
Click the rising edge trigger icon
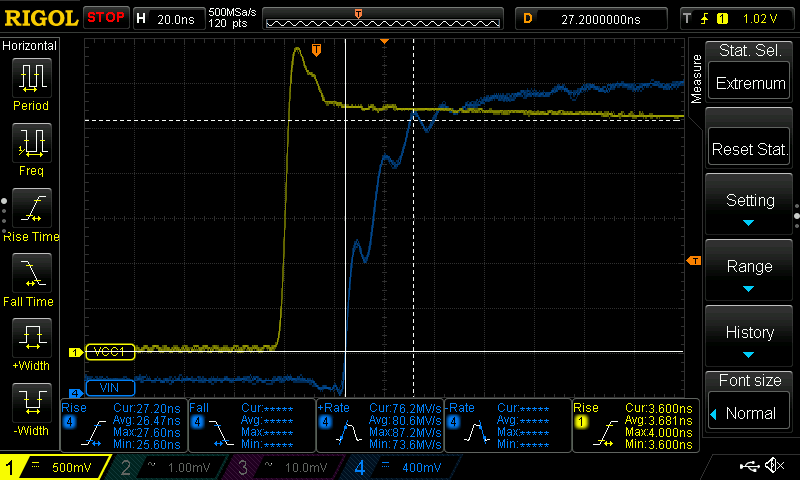click(705, 19)
